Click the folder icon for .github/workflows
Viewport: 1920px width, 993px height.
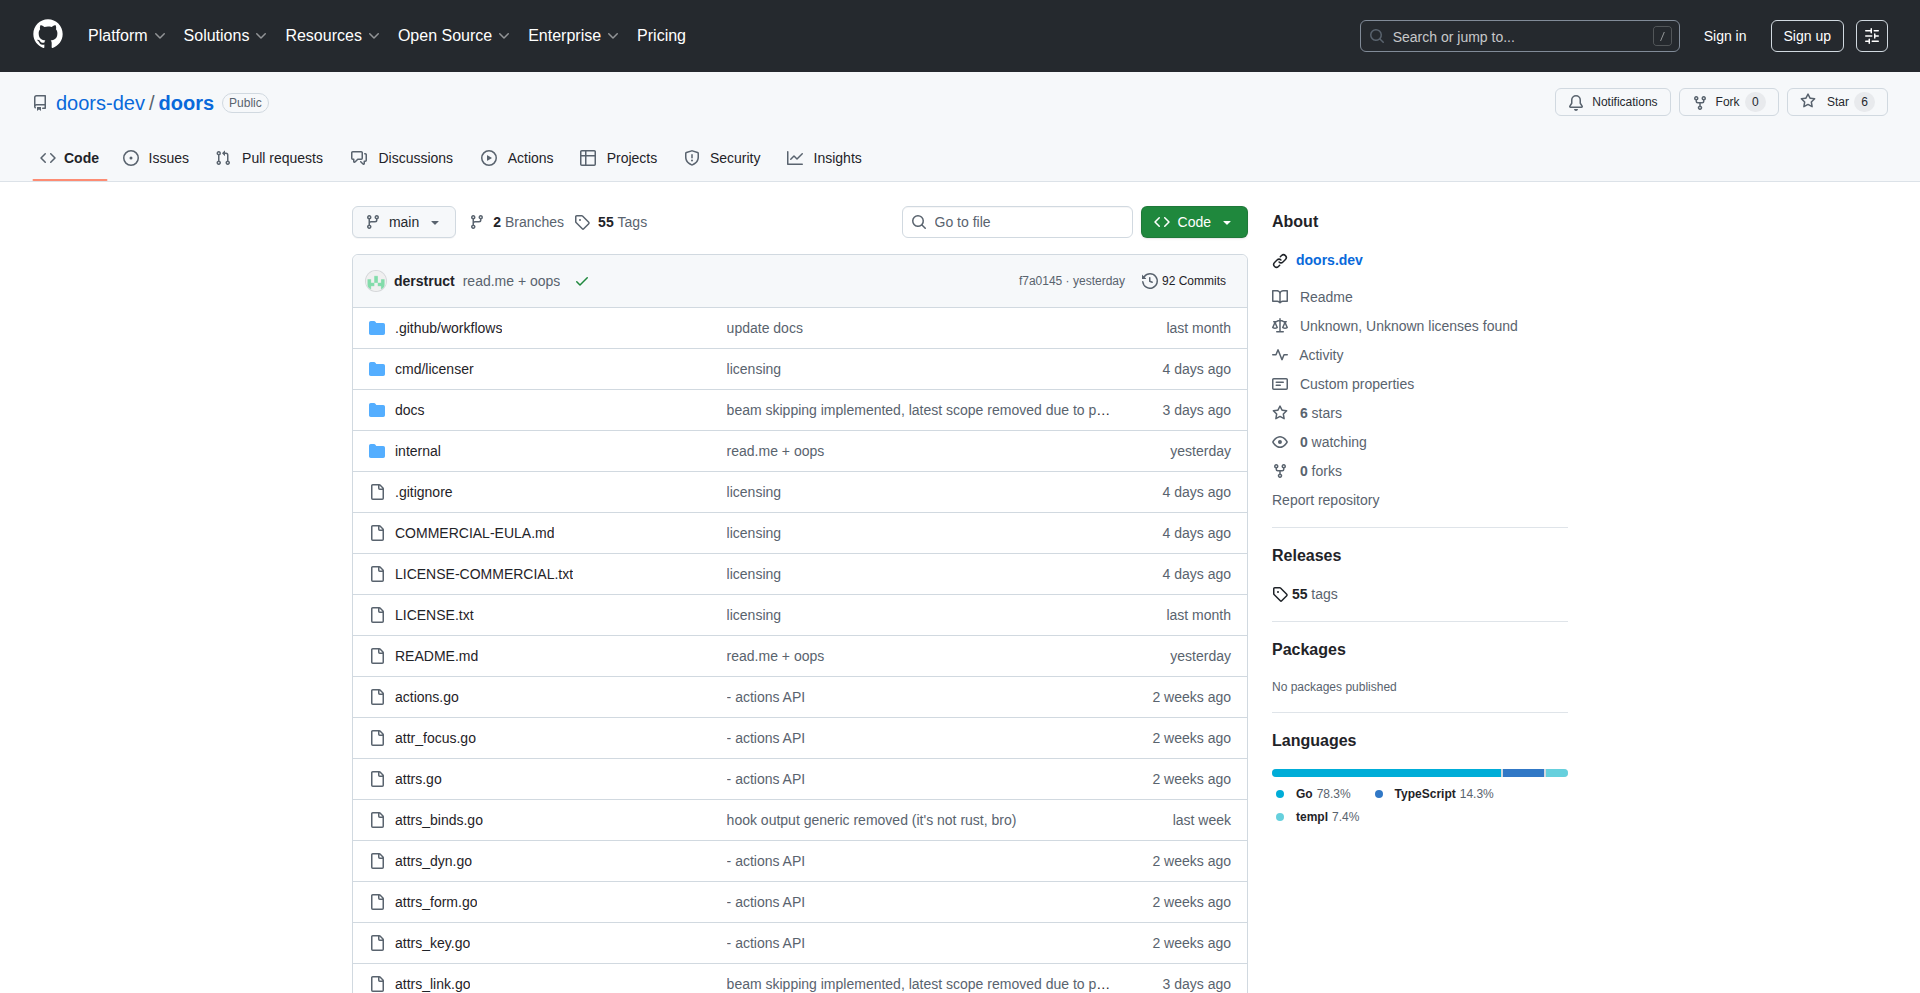377,328
